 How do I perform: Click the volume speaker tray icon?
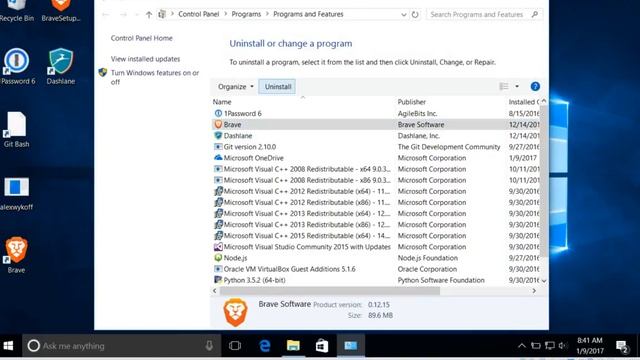coord(563,346)
